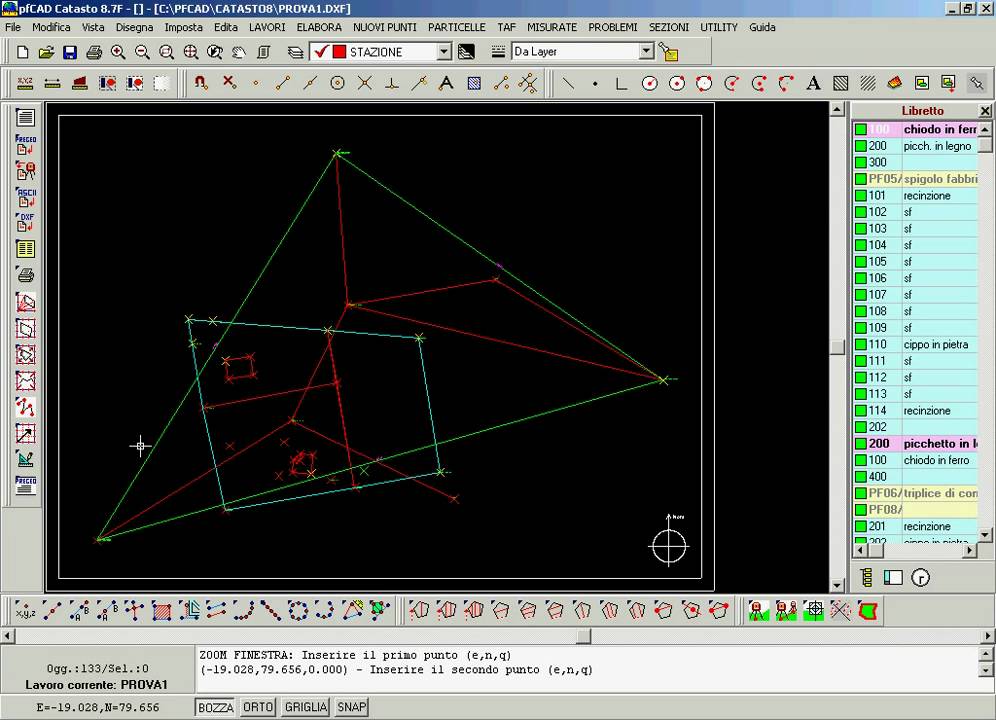The image size is (996, 720).
Task: Toggle green checkbox for row 400
Action: coord(861,477)
